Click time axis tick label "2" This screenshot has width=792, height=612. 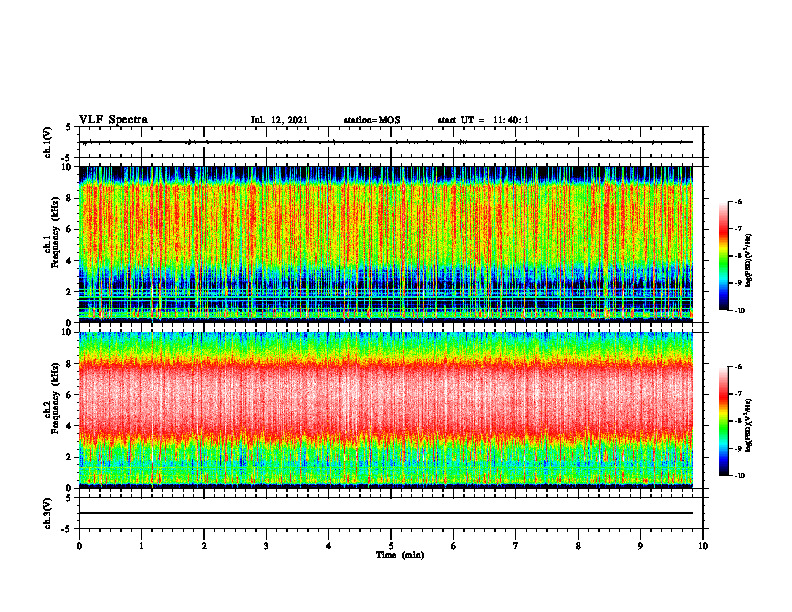pos(204,546)
